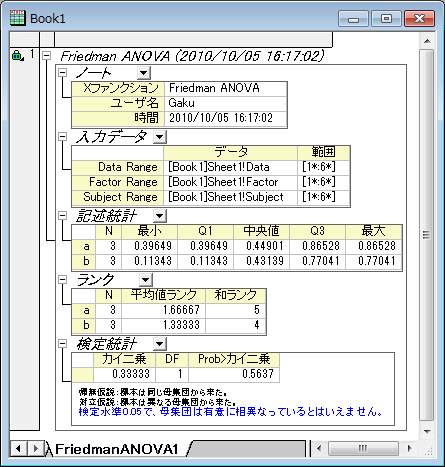The image size is (445, 467).
Task: Collapse the 入力データ section
Action: pos(62,136)
